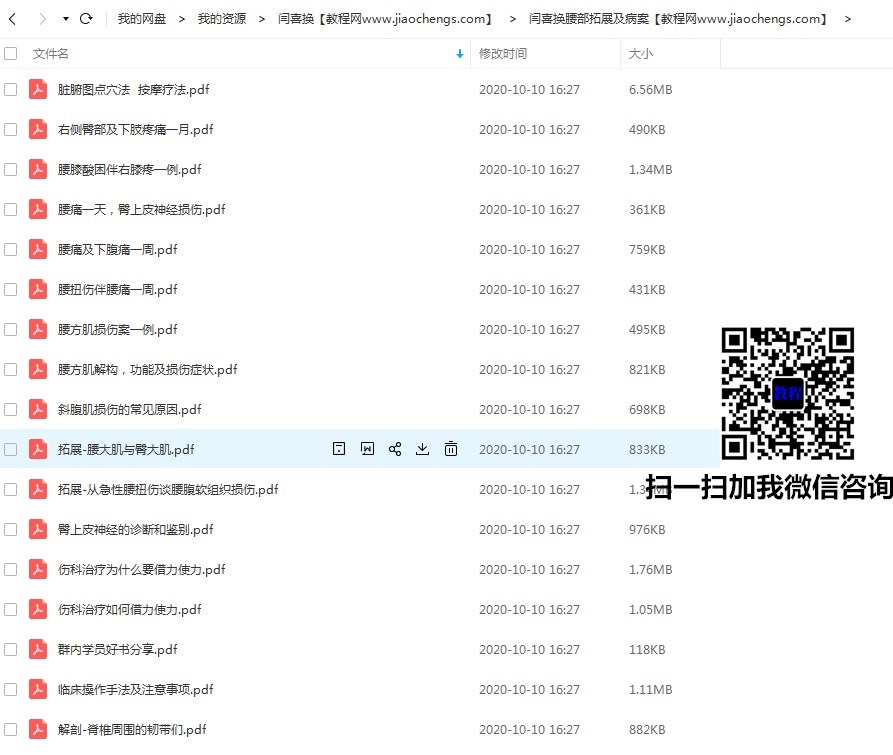
Task: Go back using the left arrow
Action: [13, 19]
